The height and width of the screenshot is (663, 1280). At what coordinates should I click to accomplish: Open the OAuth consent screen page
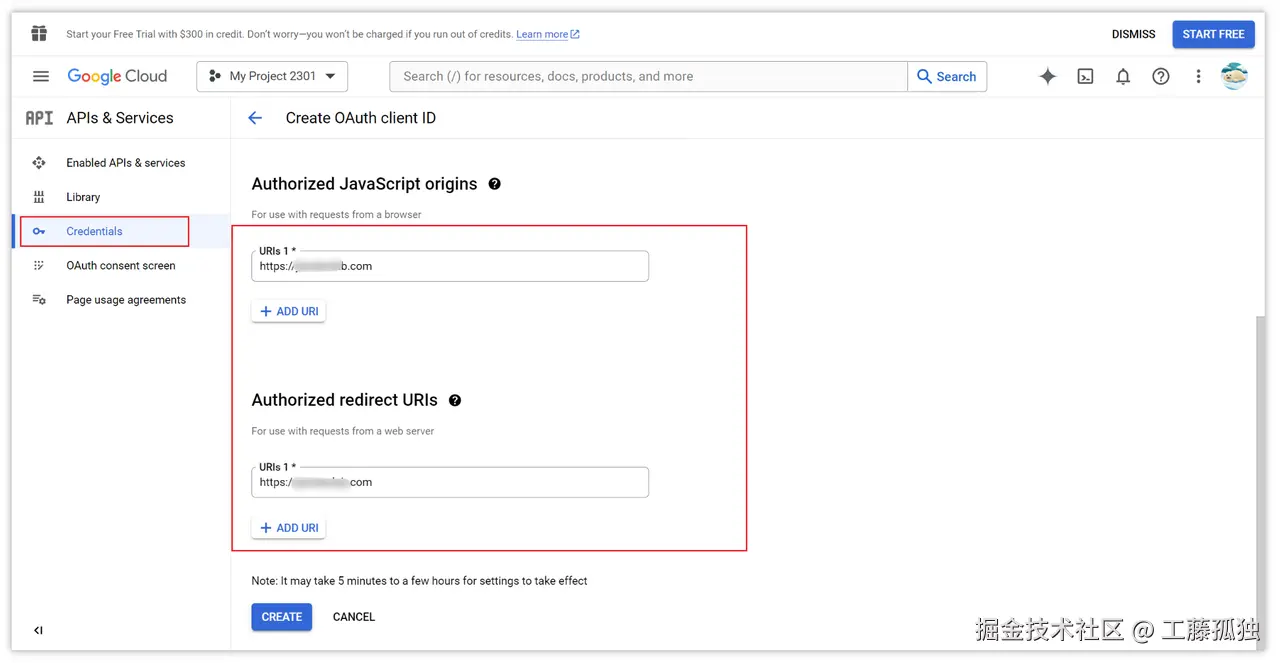click(x=120, y=265)
